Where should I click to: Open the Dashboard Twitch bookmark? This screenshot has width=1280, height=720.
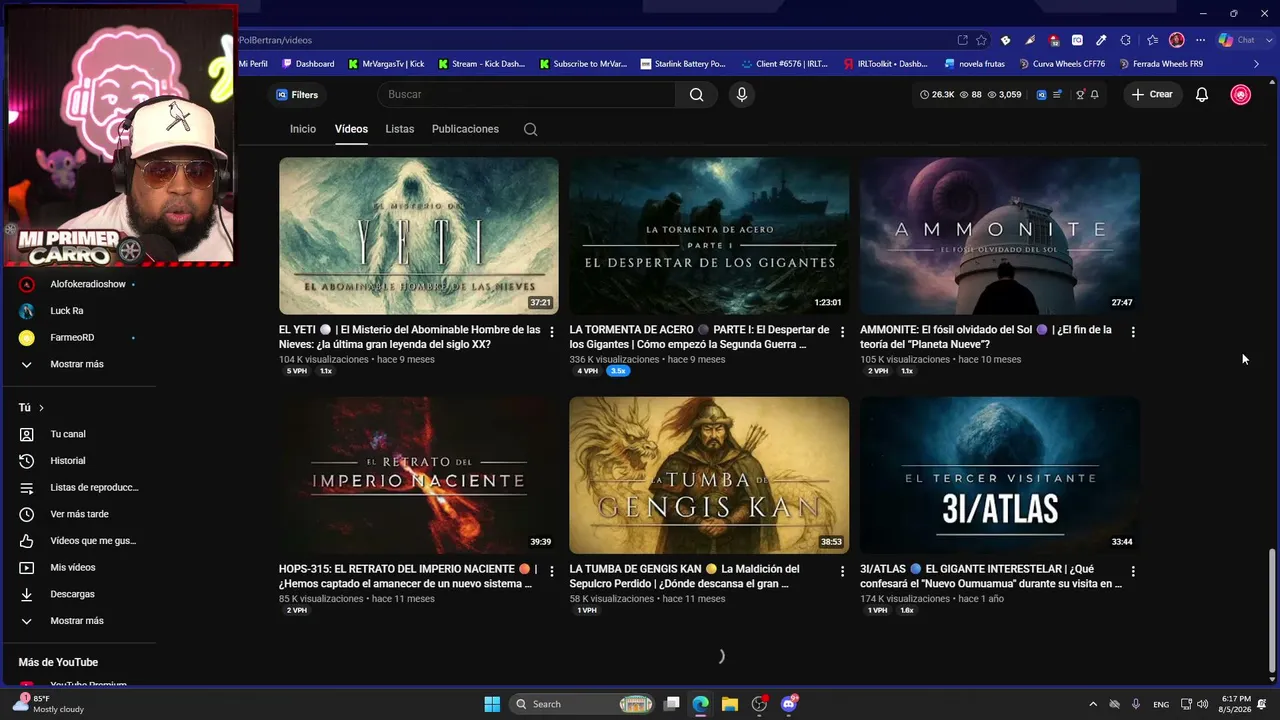click(308, 64)
